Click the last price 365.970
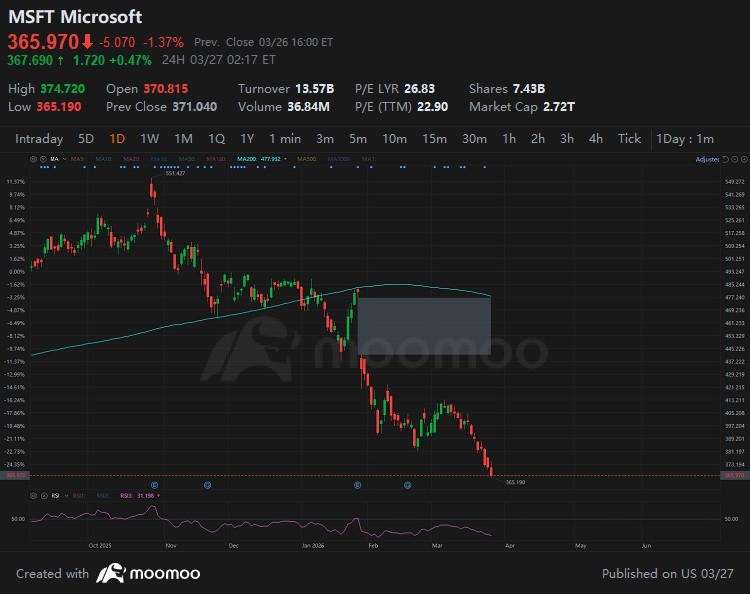750x594 pixels. [x=43, y=42]
